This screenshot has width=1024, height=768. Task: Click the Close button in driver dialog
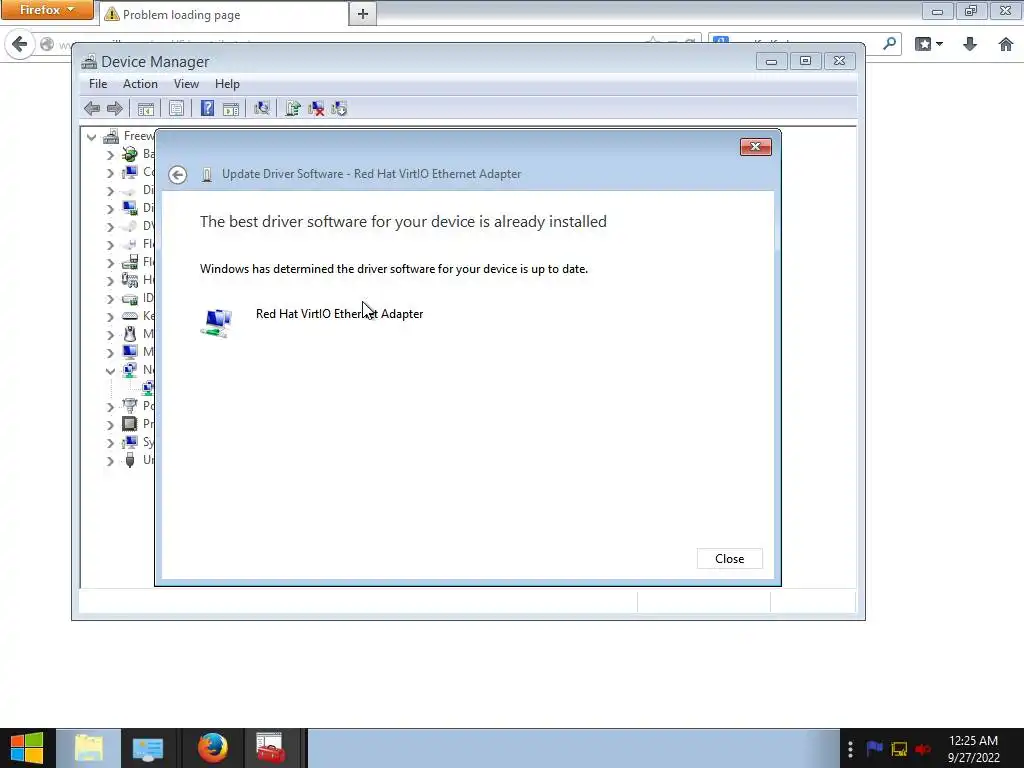coord(729,558)
